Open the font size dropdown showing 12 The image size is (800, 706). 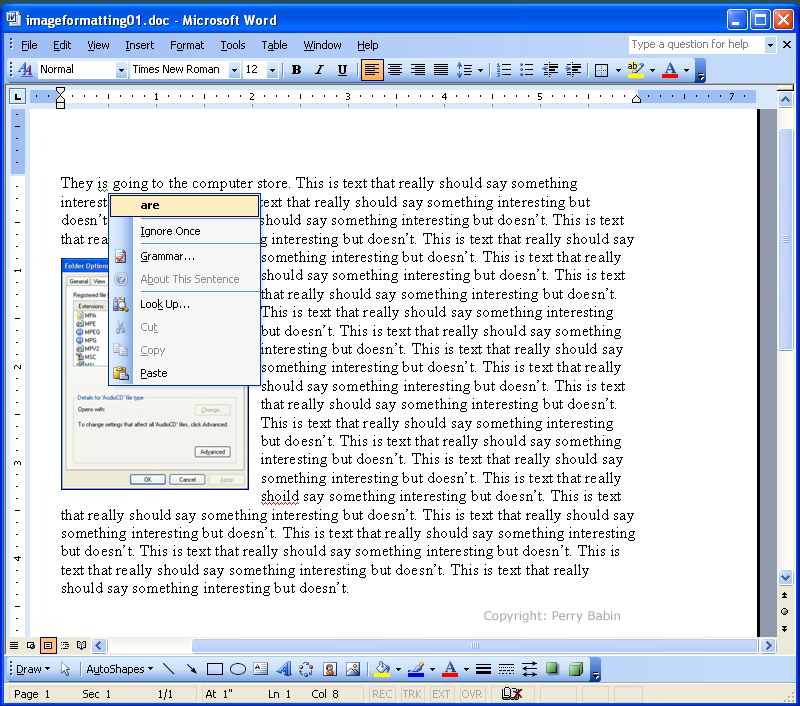tap(272, 70)
